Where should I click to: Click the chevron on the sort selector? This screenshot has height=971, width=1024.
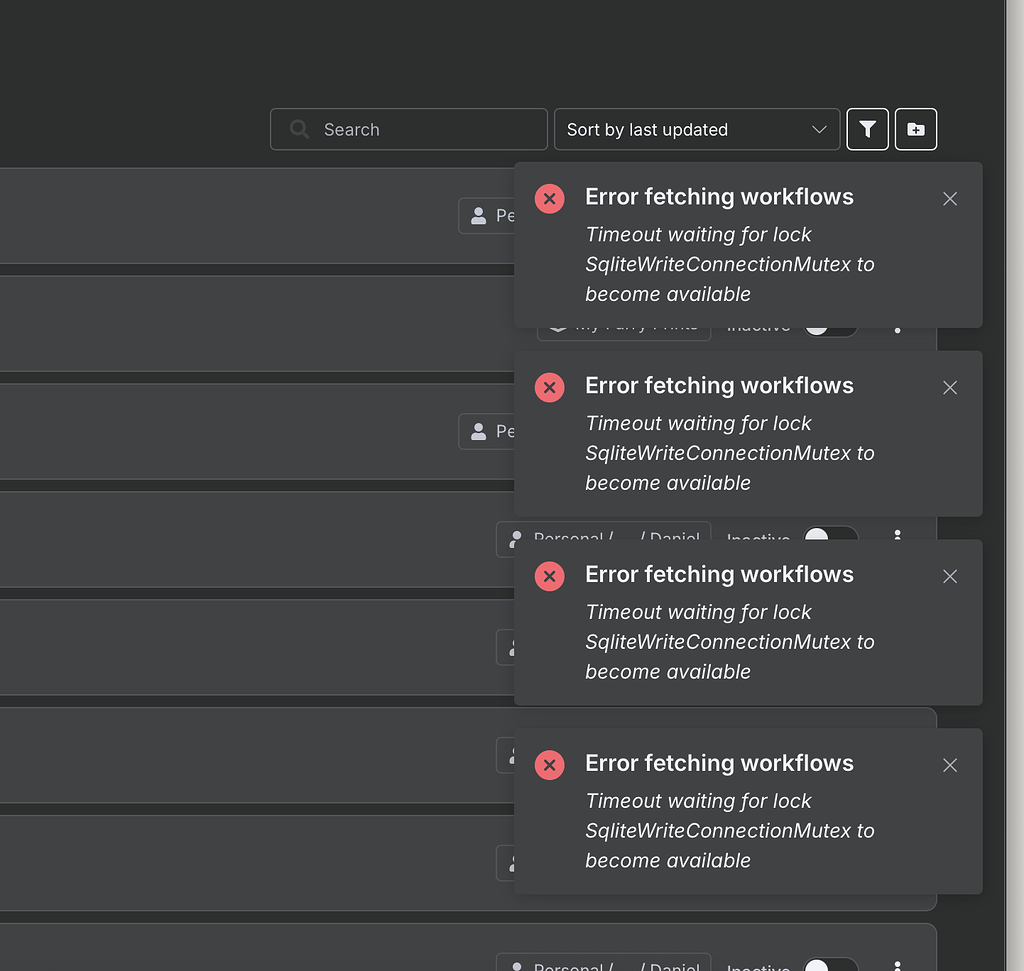click(x=820, y=129)
